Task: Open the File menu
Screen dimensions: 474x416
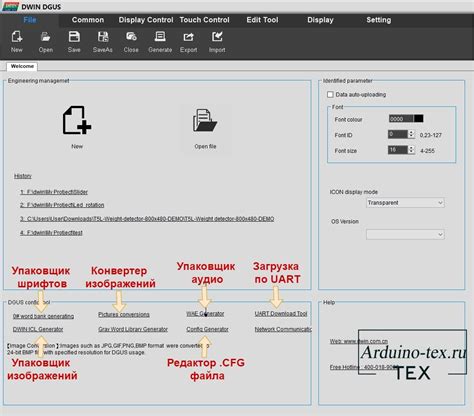Action: 30,20
